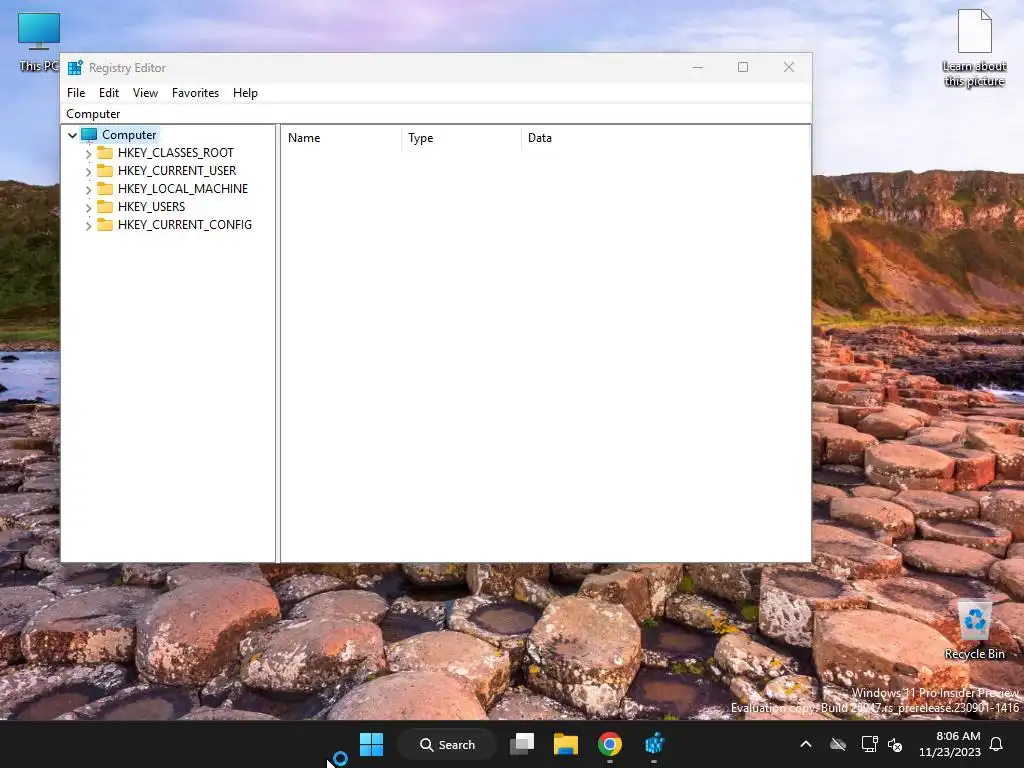Screen dimensions: 1024x768
Task: Click the muted volume tray icon
Action: click(x=895, y=744)
